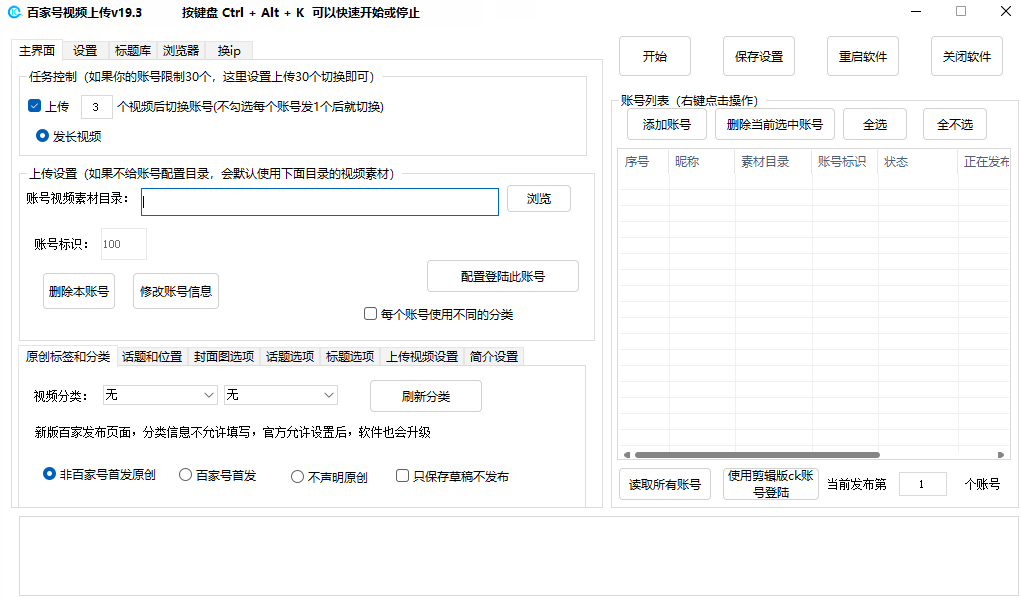The image size is (1021, 598).
Task: Select the 不声明原创 radio button
Action: point(298,477)
